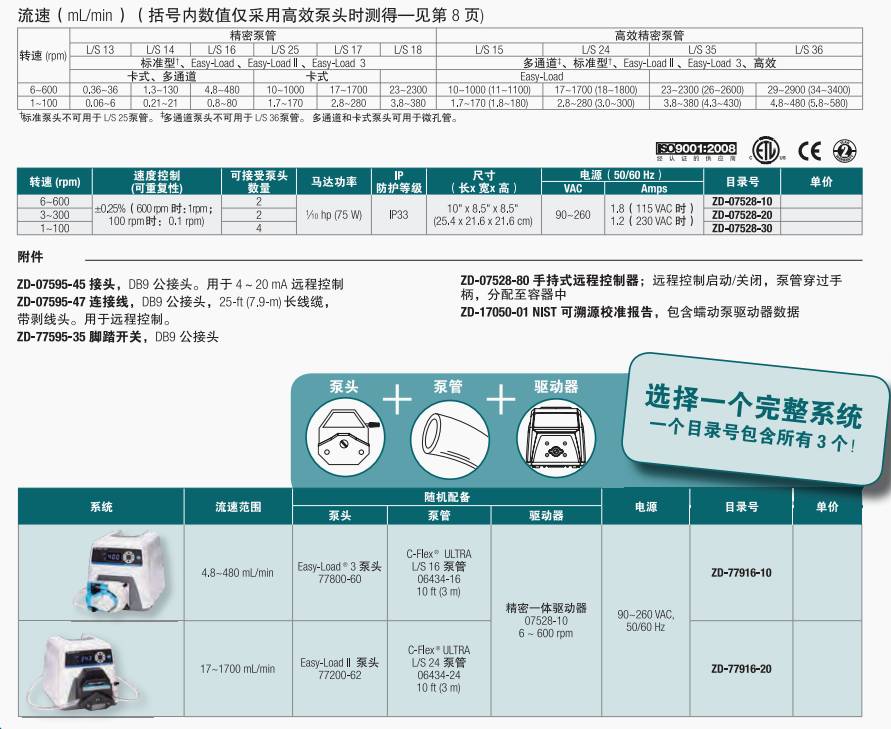Click catalog number ZD-77916-10
Screen dimensions: 891x729
click(741, 573)
